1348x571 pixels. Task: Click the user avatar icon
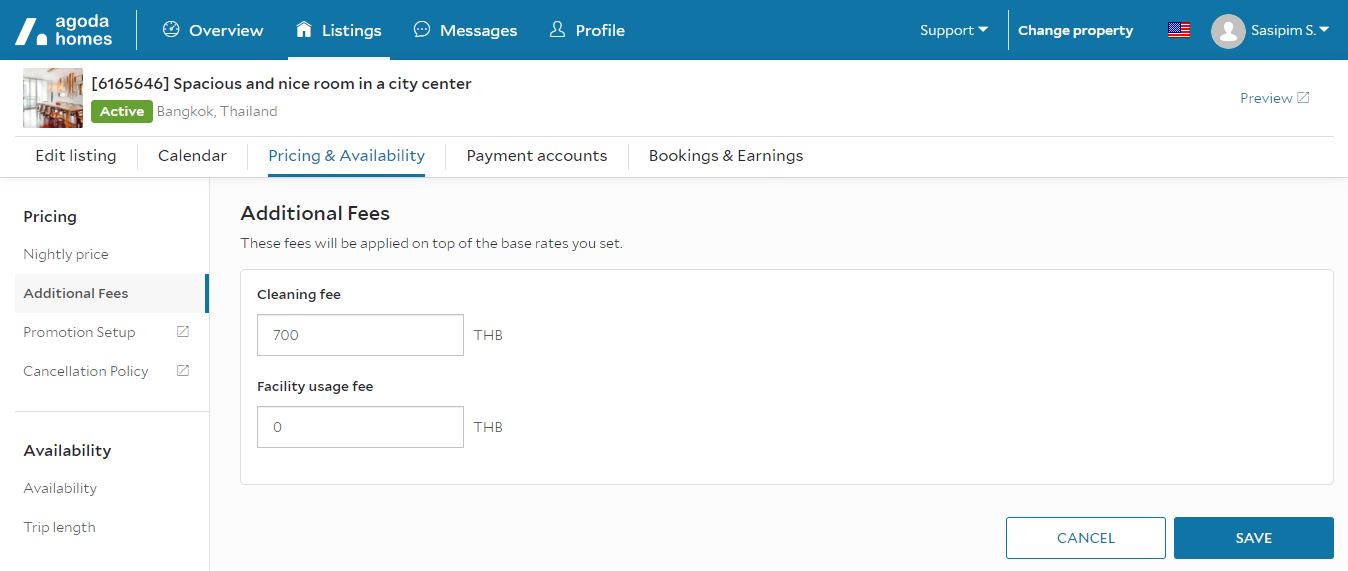tap(1227, 31)
